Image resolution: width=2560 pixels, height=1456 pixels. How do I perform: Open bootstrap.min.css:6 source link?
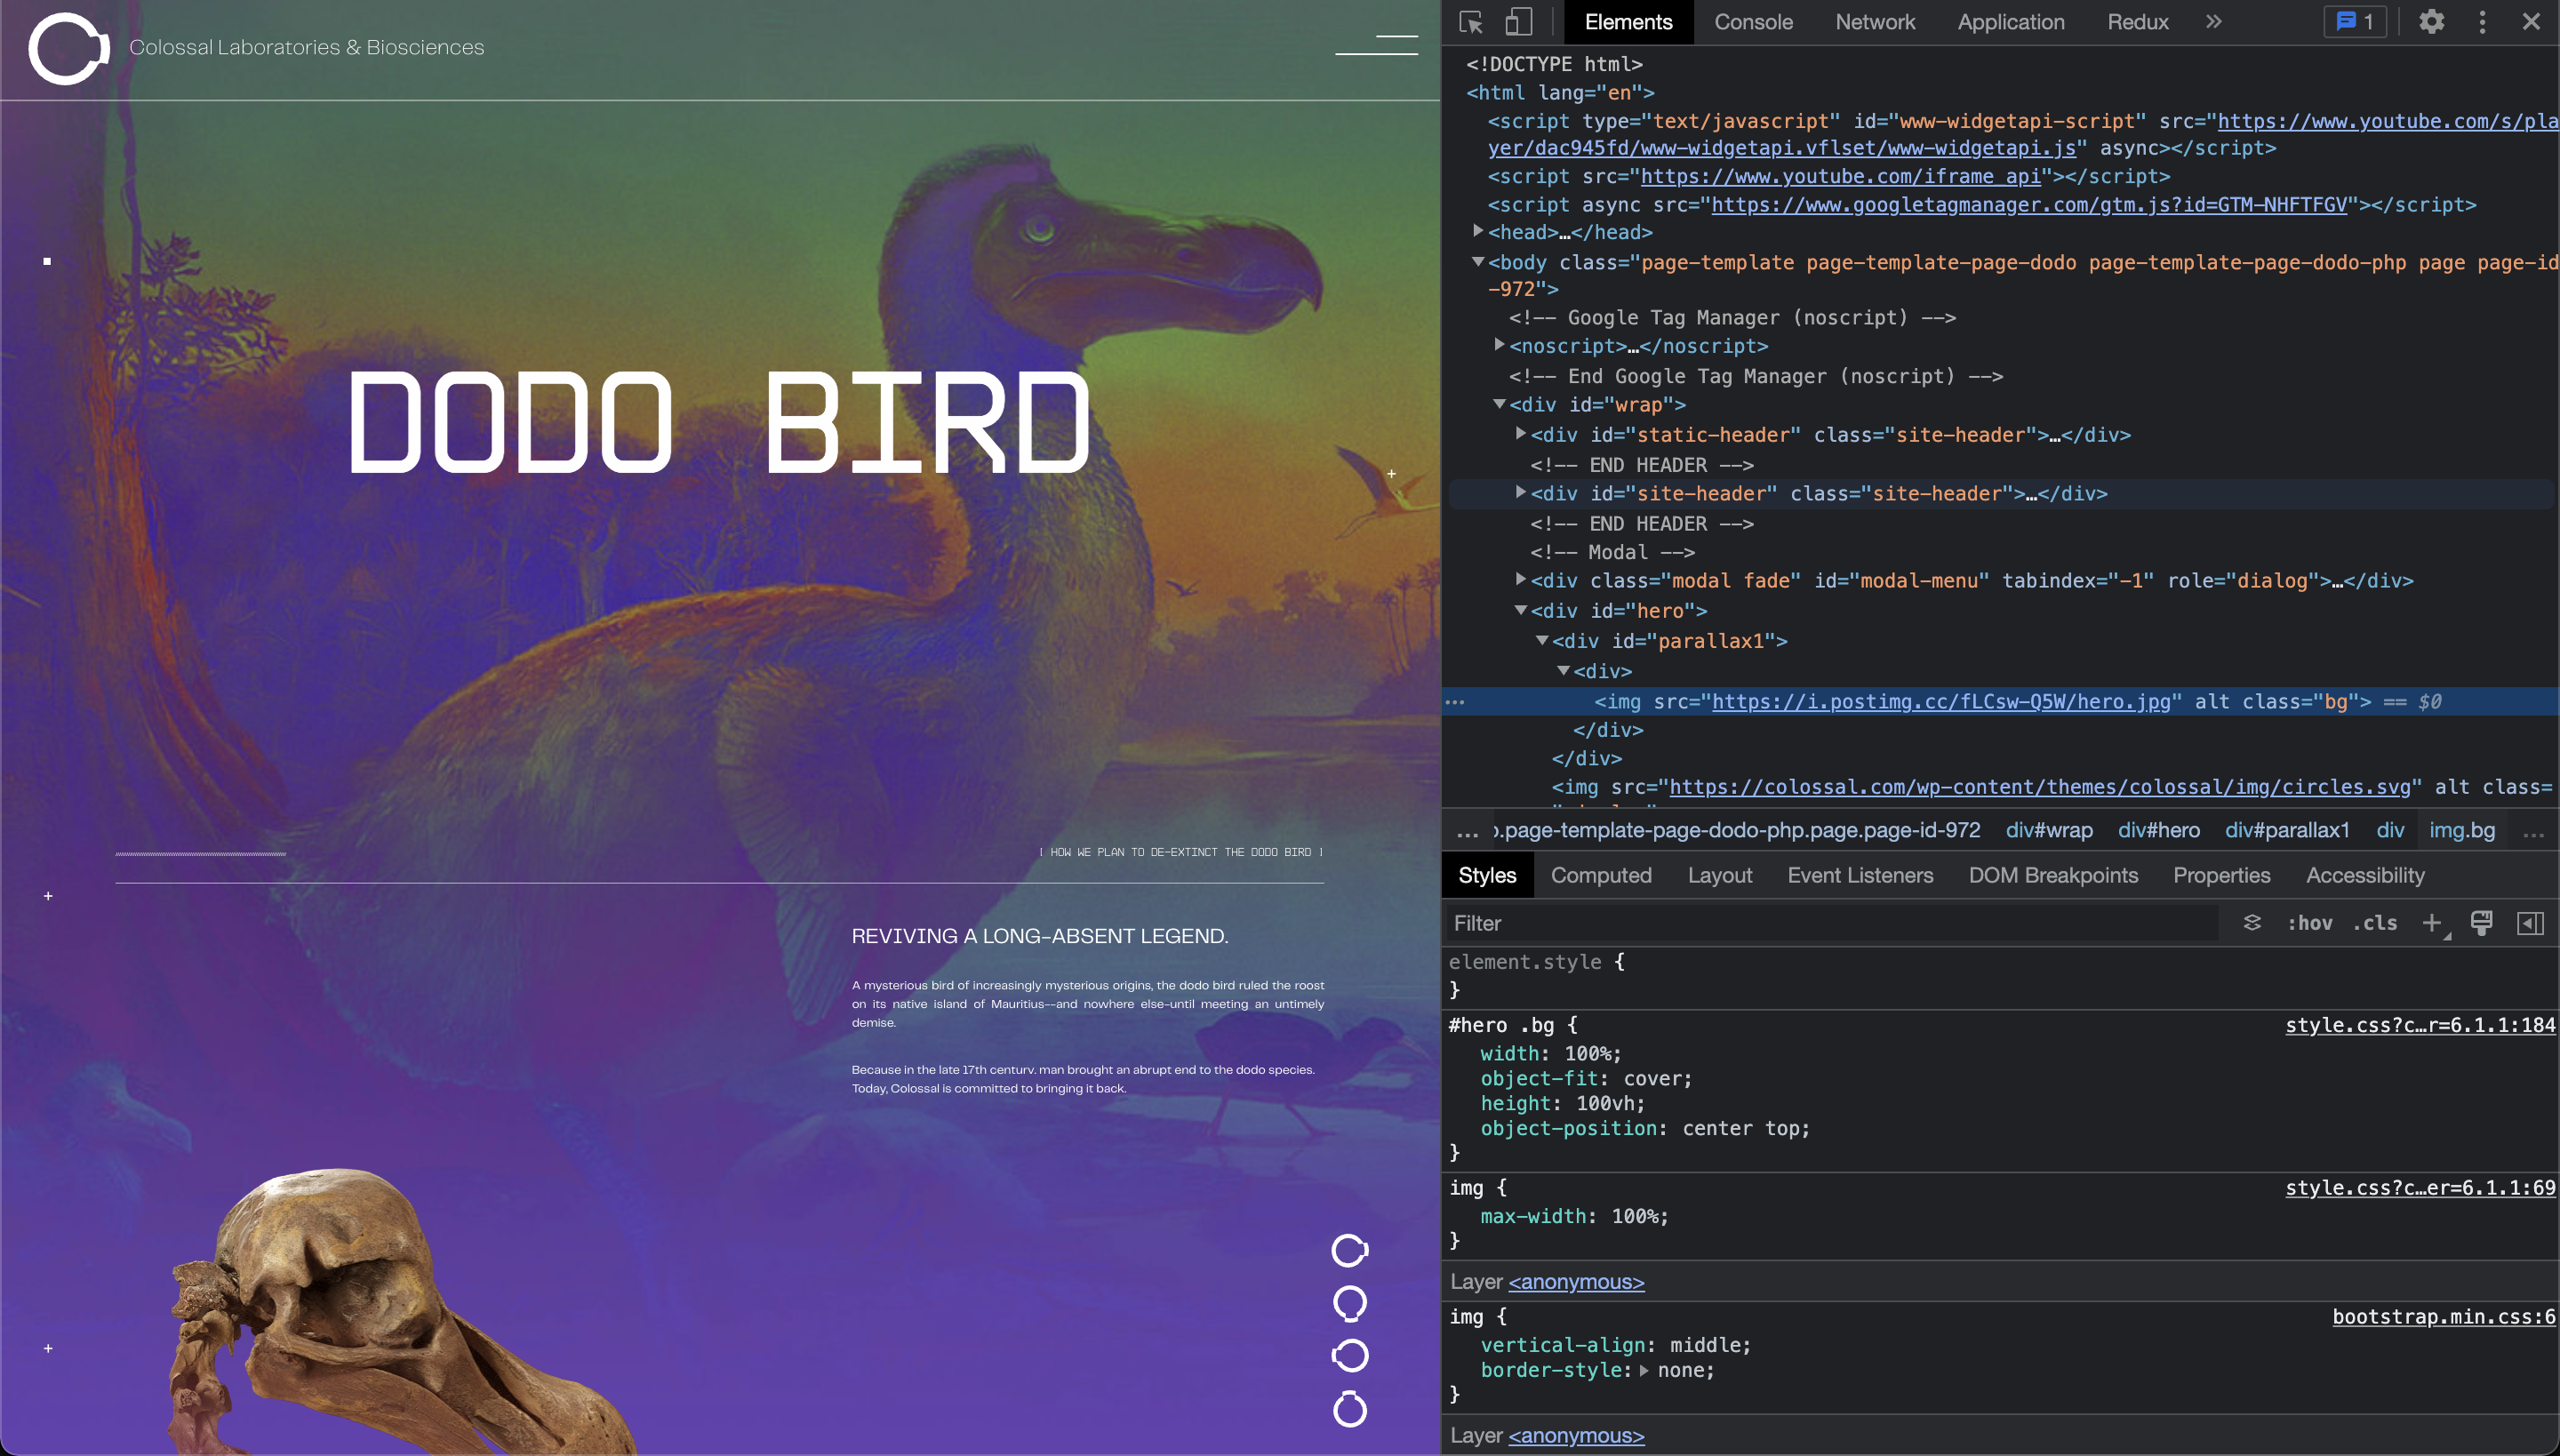coord(2444,1317)
